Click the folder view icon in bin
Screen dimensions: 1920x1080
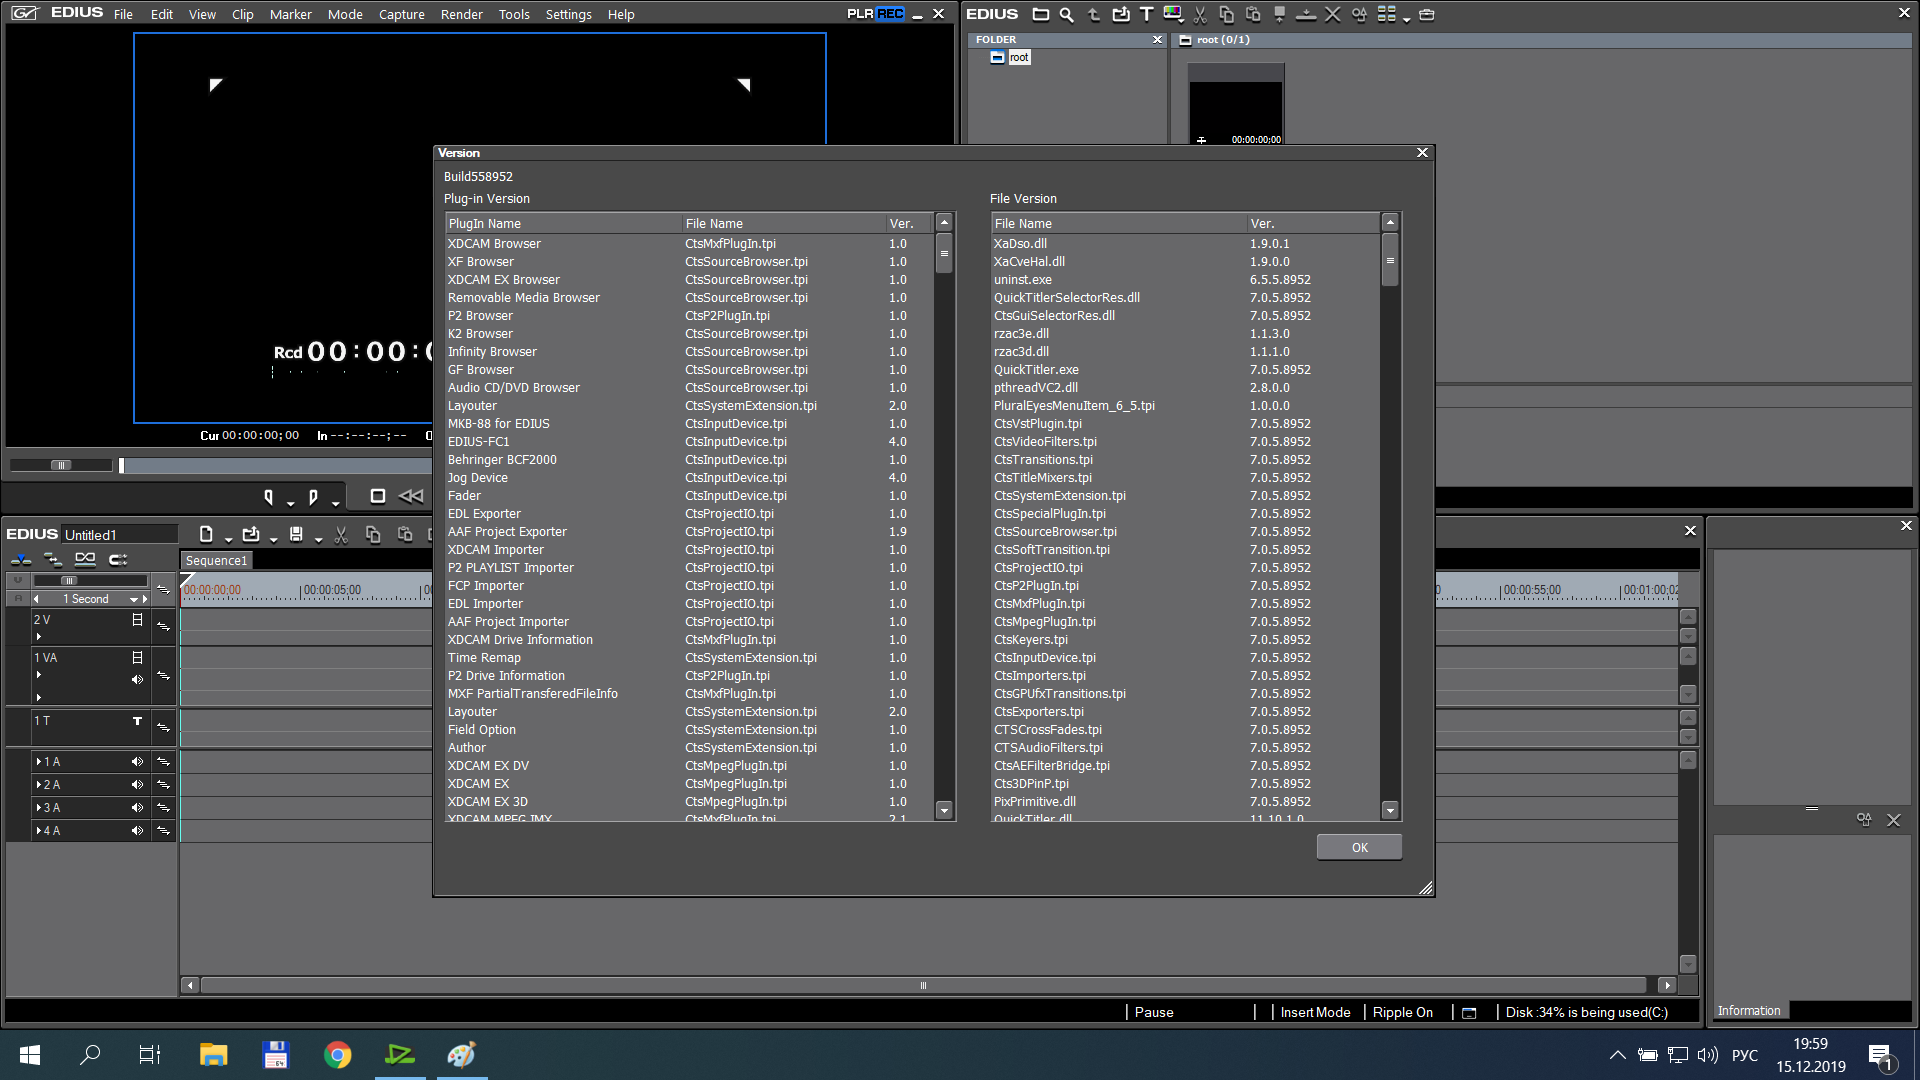click(x=1041, y=15)
